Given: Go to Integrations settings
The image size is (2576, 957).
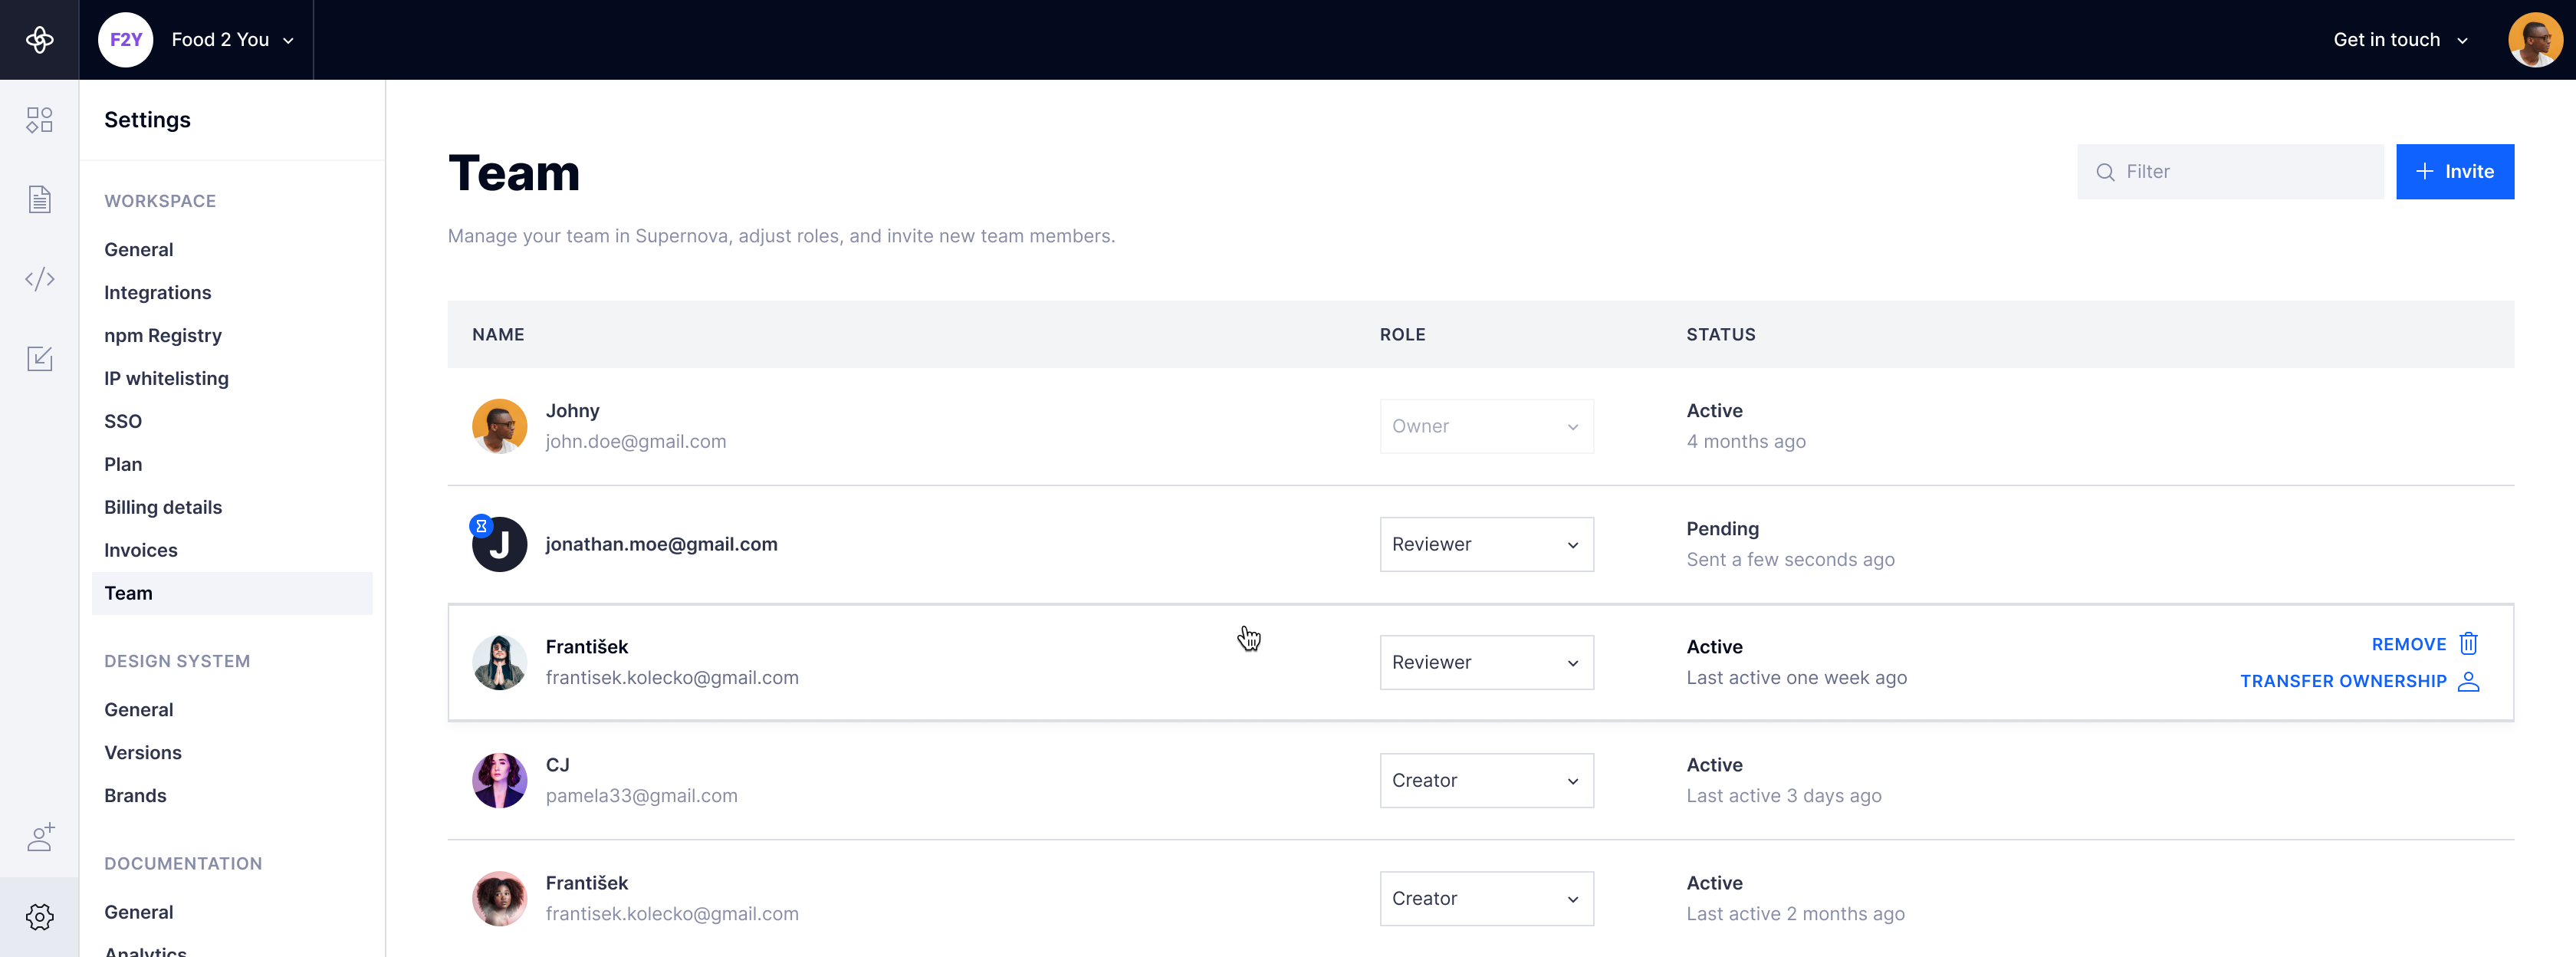Looking at the screenshot, I should tap(158, 293).
